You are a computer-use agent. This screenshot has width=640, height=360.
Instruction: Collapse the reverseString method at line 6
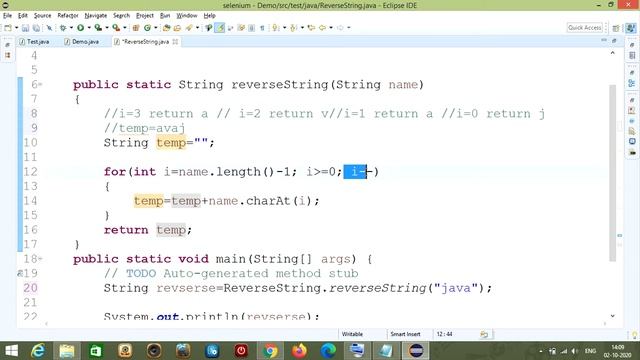click(40, 84)
